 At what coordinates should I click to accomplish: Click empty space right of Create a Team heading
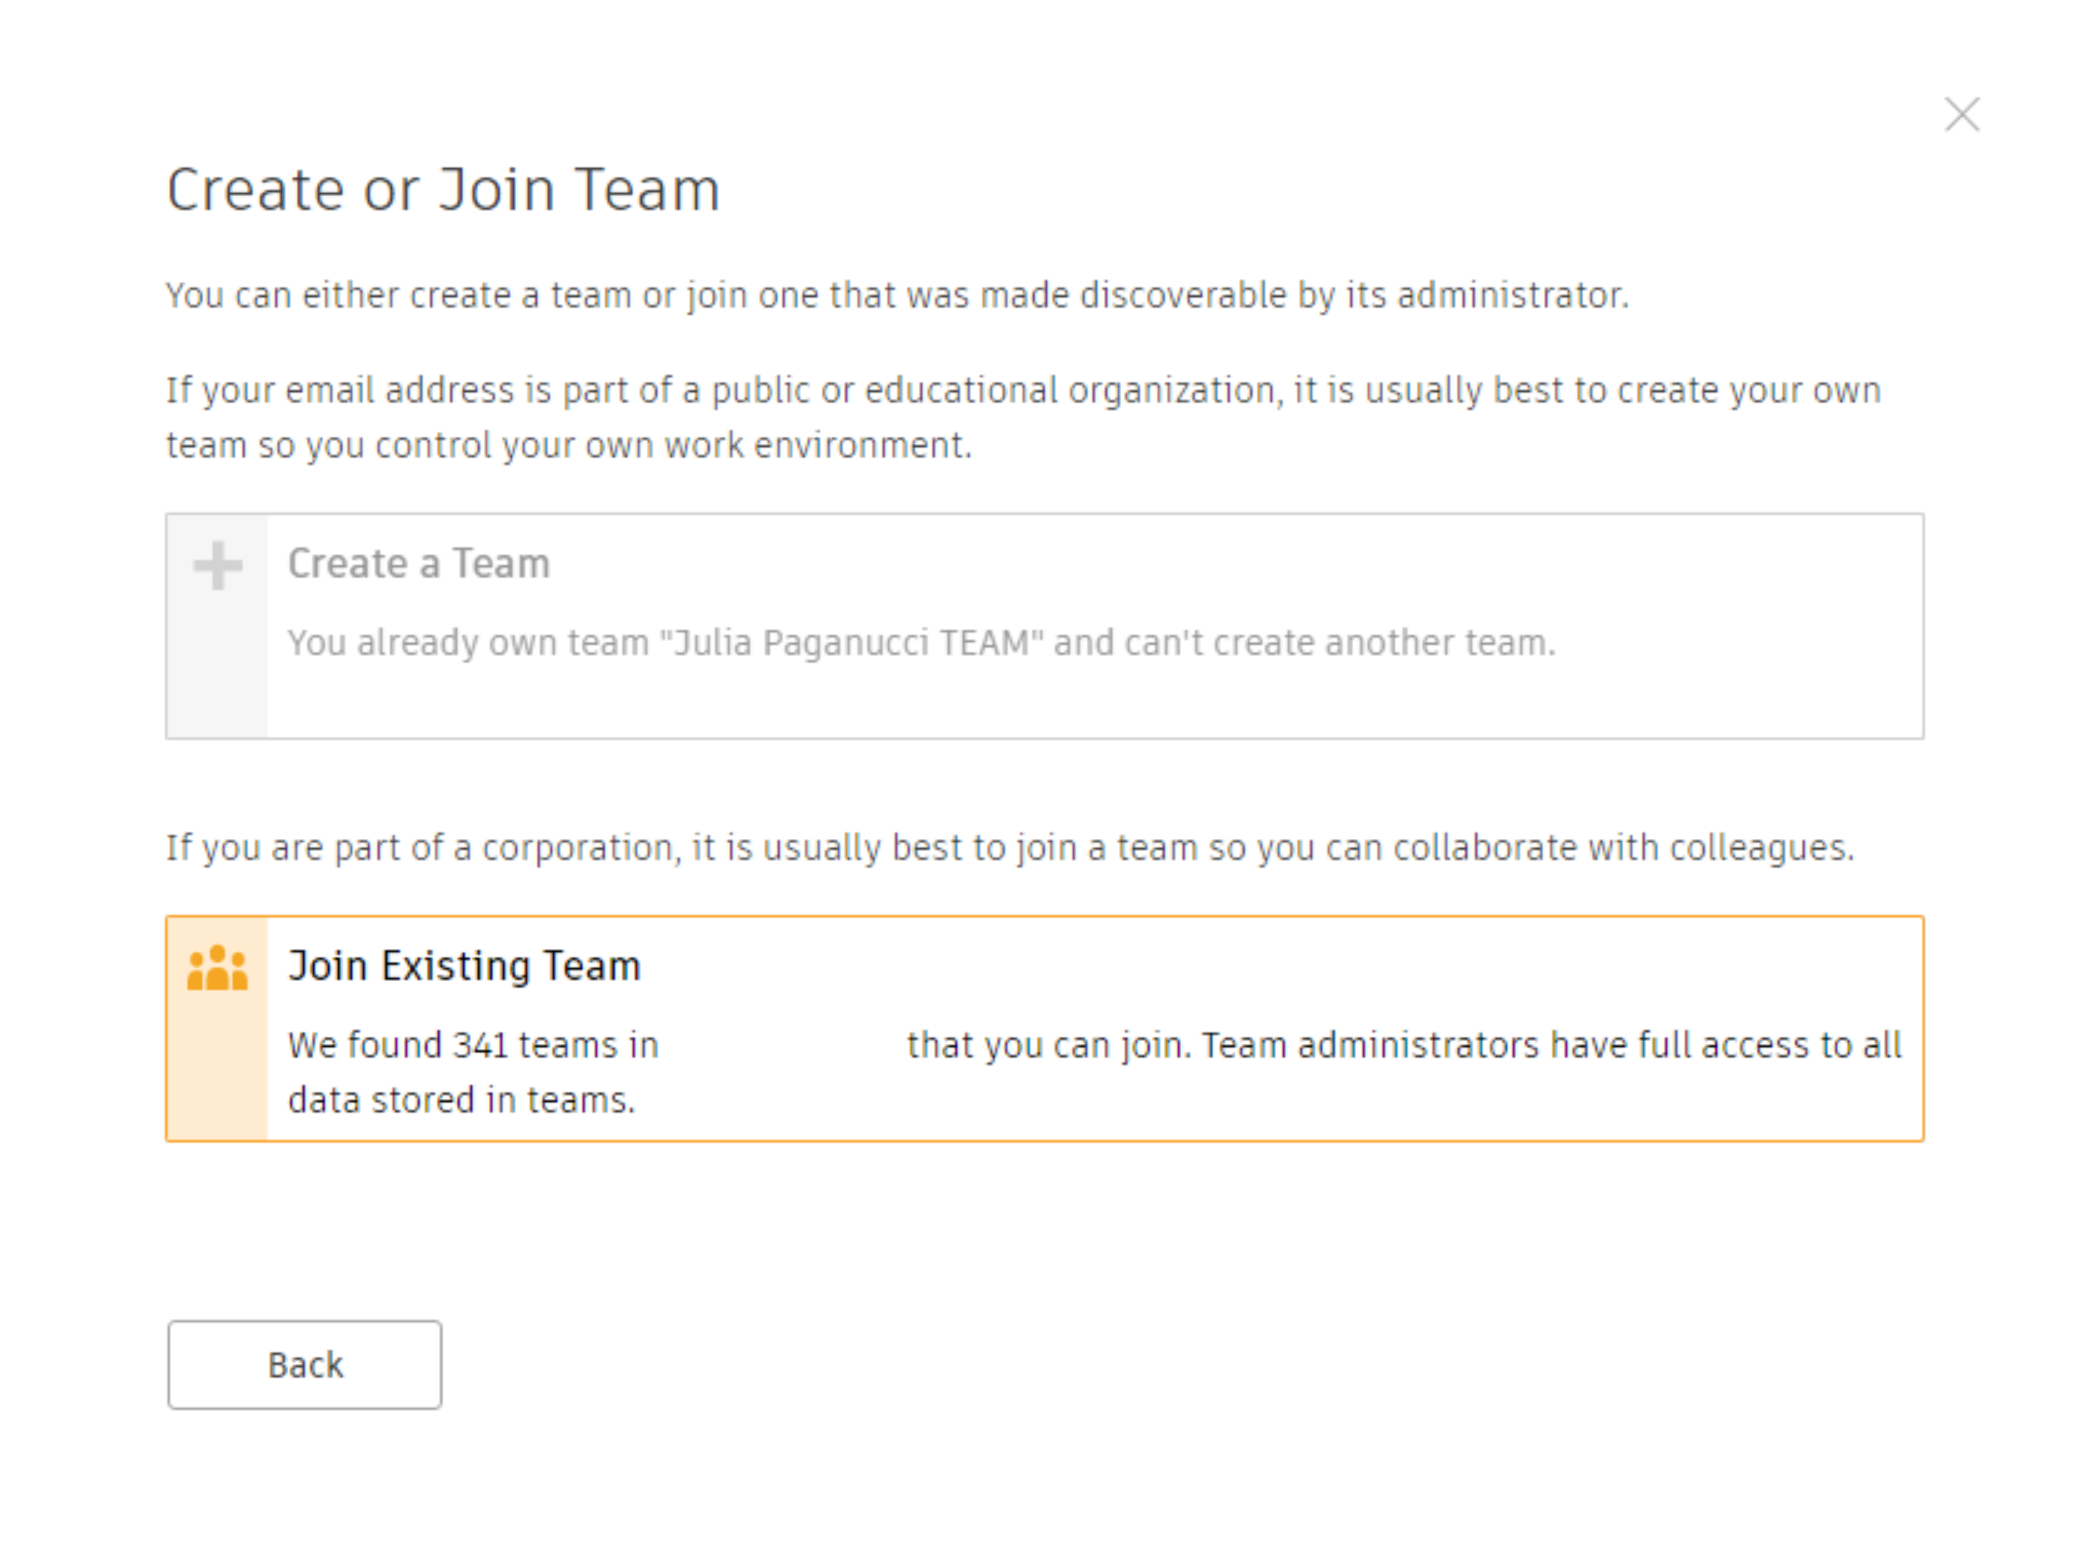1200,564
